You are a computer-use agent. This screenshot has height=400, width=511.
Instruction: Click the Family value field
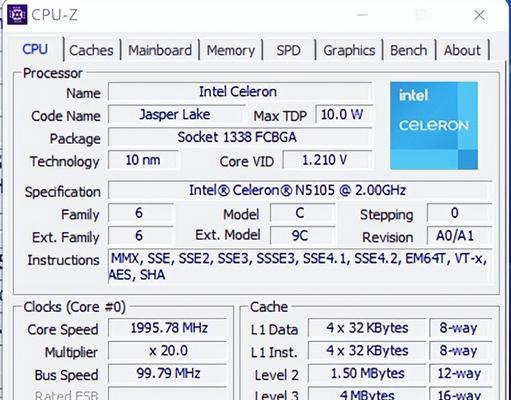click(x=140, y=213)
